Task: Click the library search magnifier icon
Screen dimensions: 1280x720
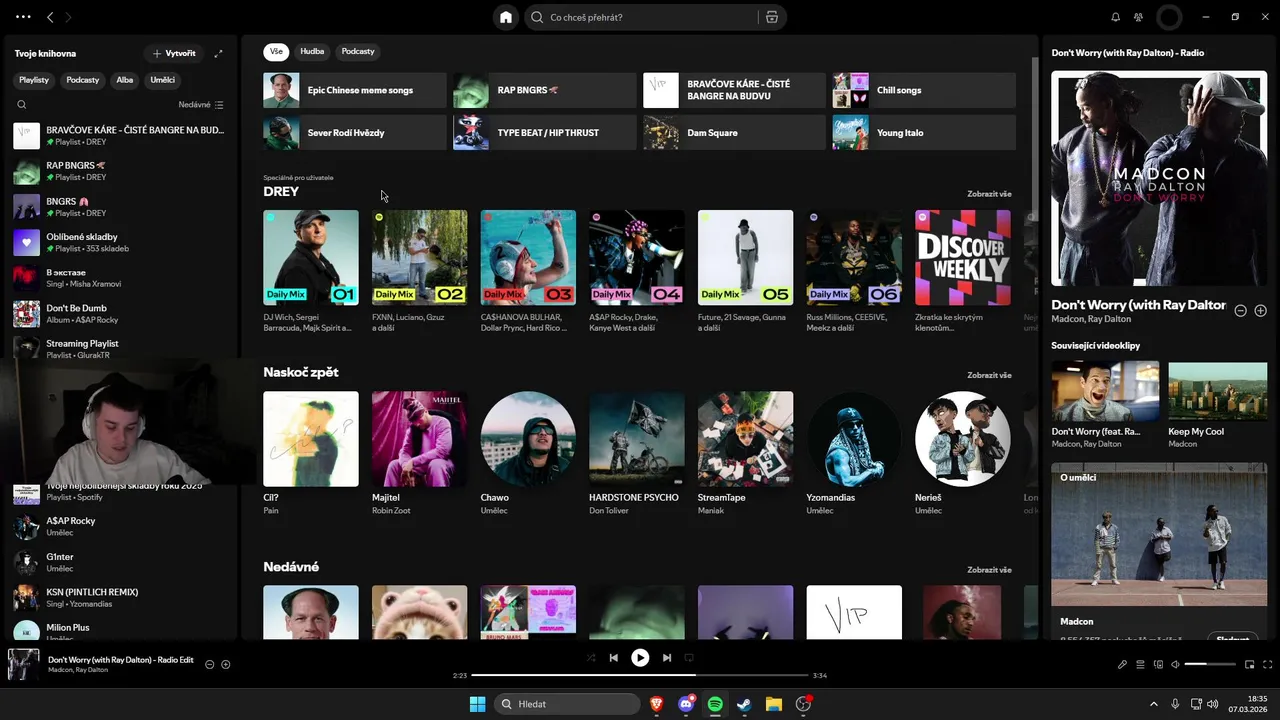Action: [x=22, y=104]
